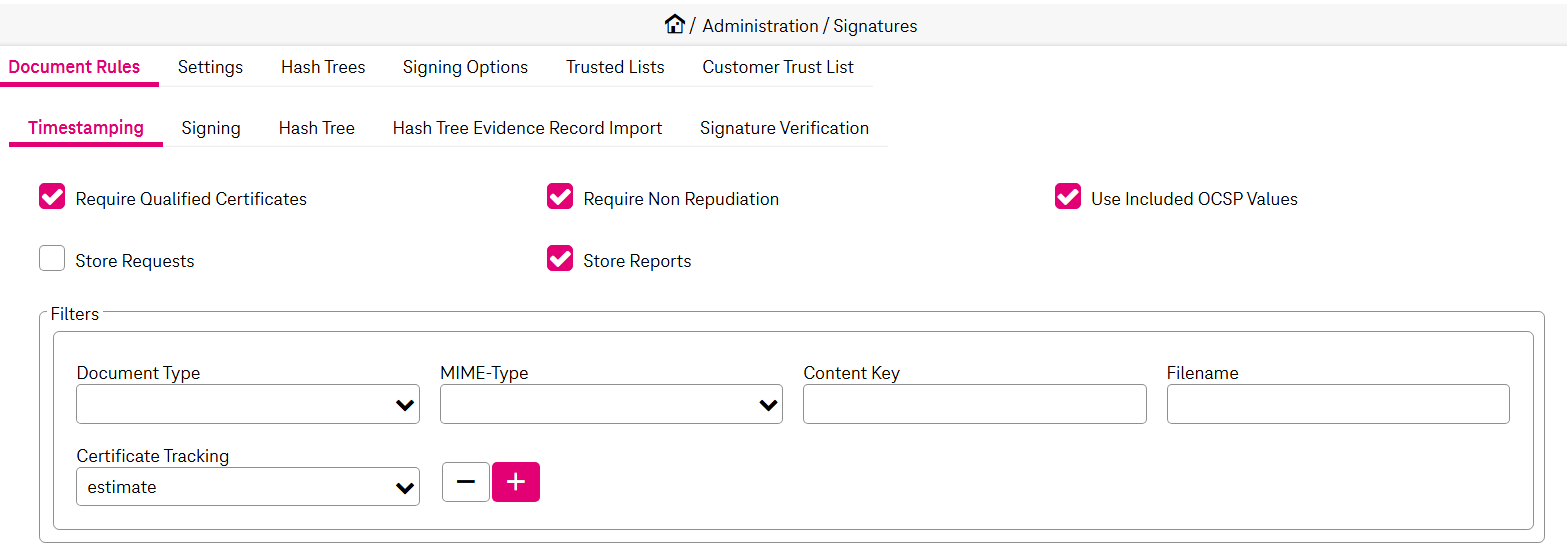Open the Hash Trees tab
This screenshot has height=552, width=1567.
tap(323, 67)
